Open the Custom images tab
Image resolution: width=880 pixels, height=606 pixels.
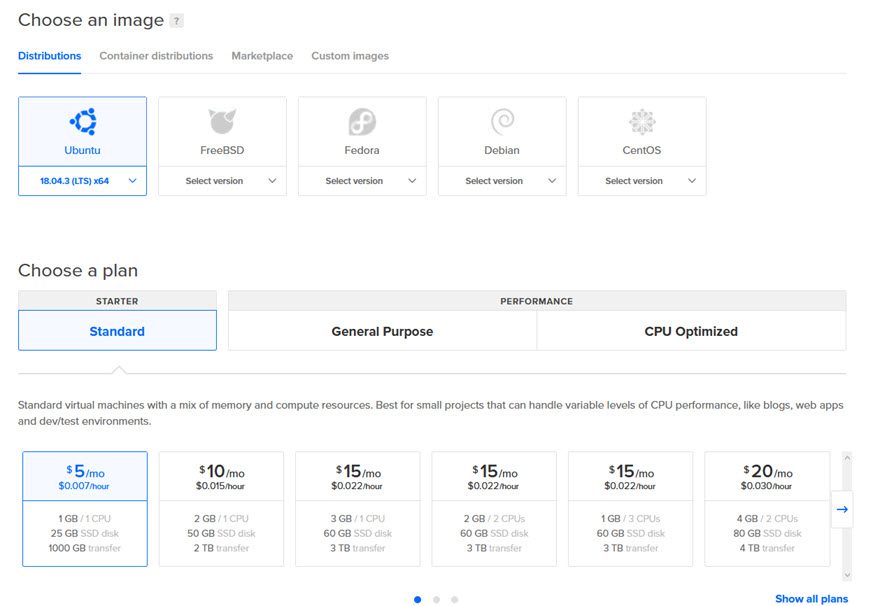point(349,57)
